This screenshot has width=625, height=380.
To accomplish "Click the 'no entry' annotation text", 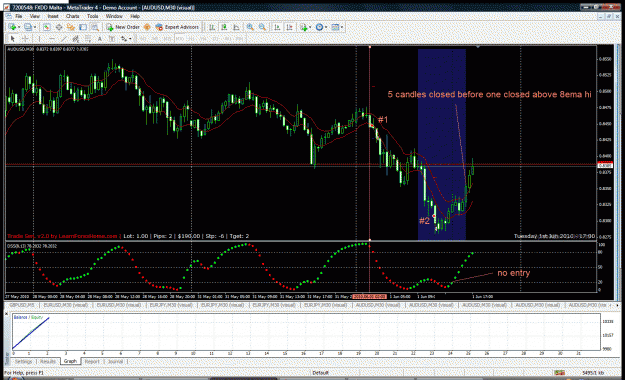I will (514, 273).
